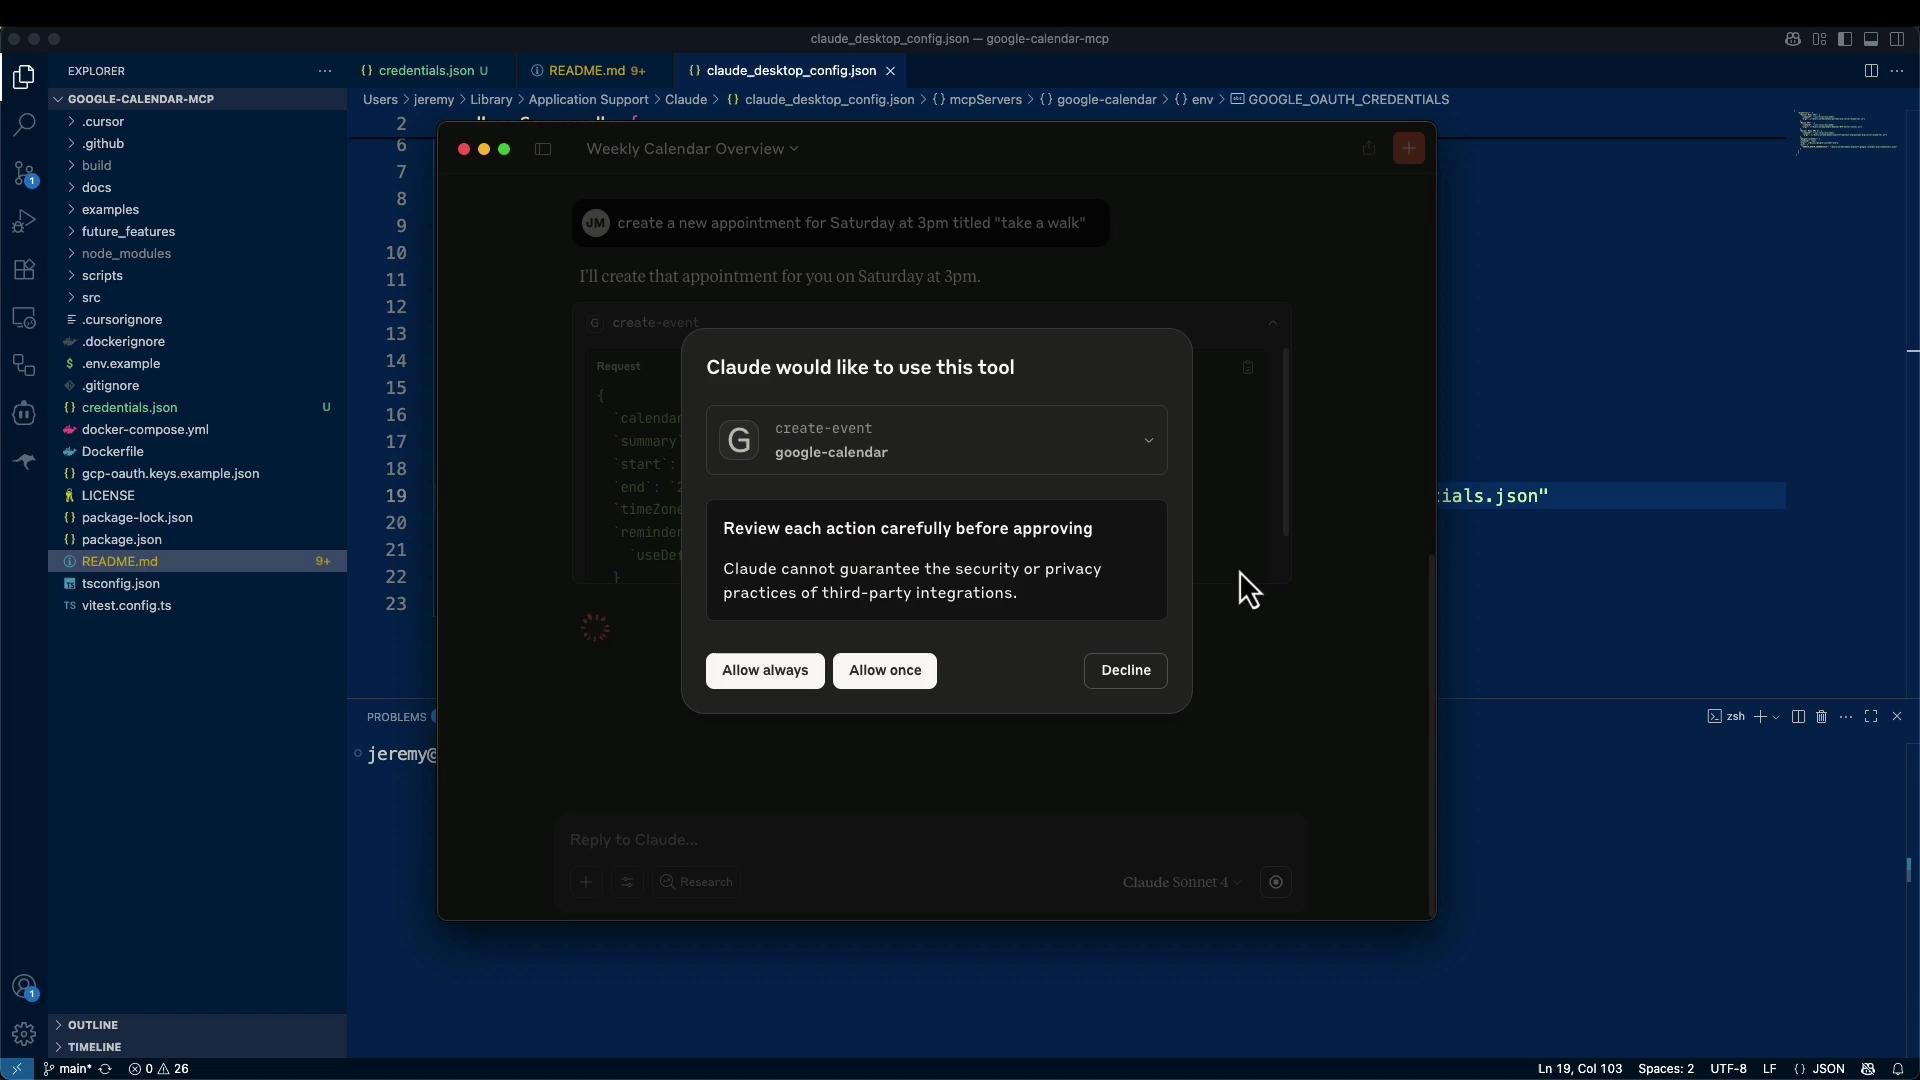Screen dimensions: 1920x1080
Task: Expand the node_modules folder
Action: point(197,253)
